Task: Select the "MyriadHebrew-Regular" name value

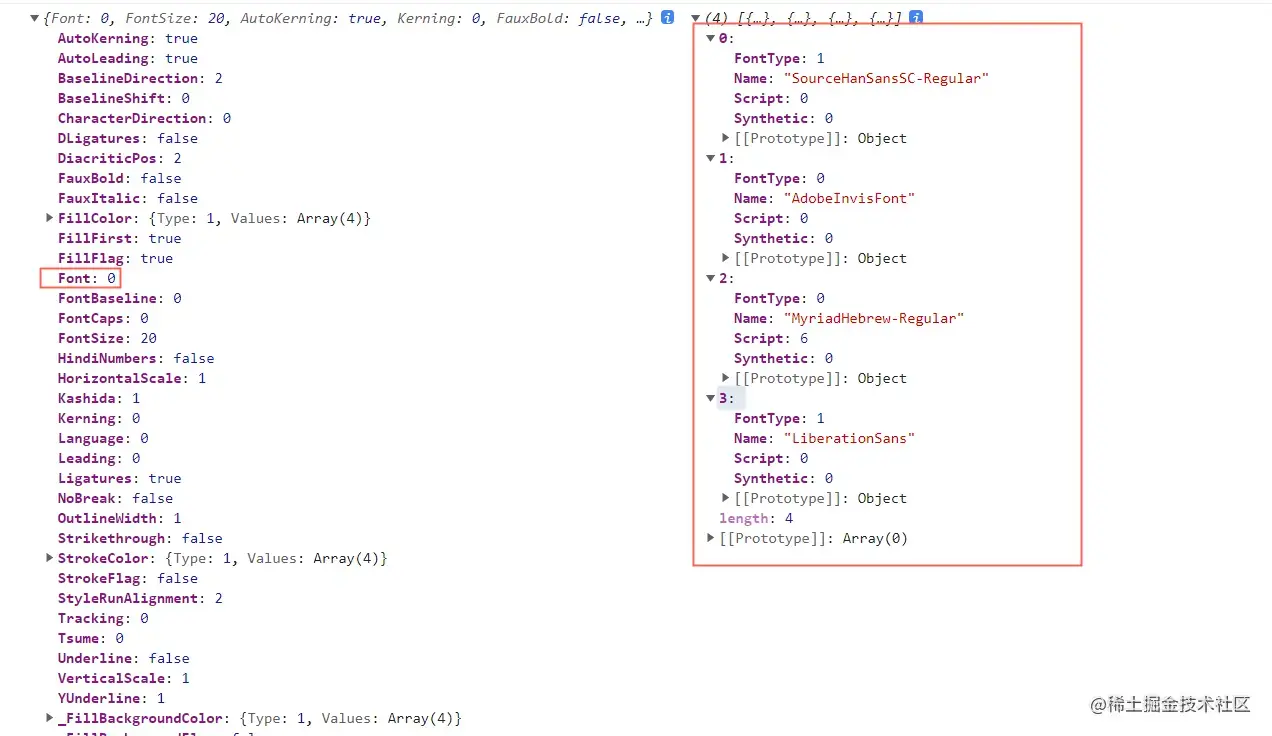Action: coord(874,318)
